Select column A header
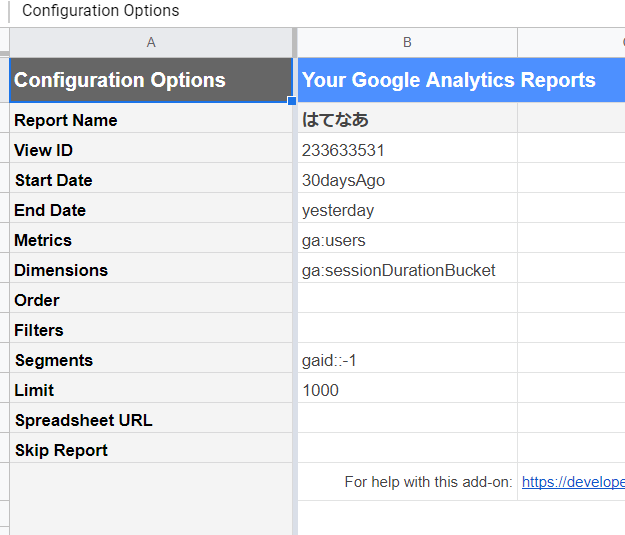This screenshot has width=625, height=535. pyautogui.click(x=151, y=43)
